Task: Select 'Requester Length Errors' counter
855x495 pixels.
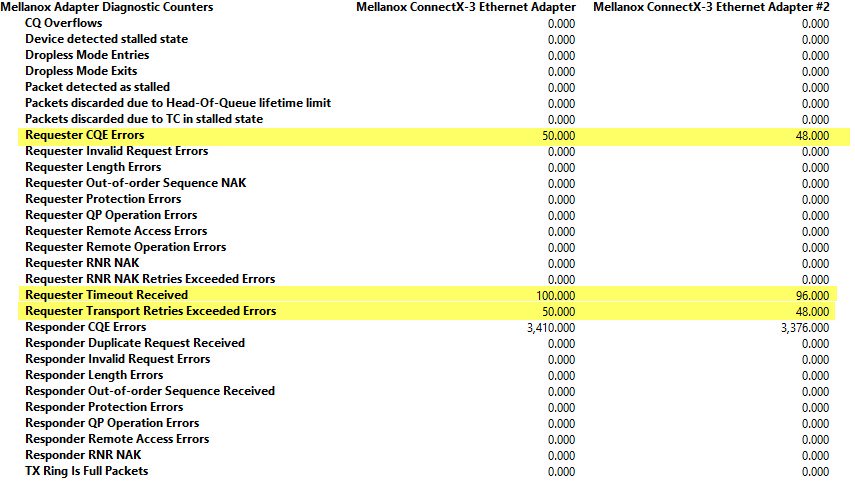Action: pyautogui.click(x=93, y=167)
